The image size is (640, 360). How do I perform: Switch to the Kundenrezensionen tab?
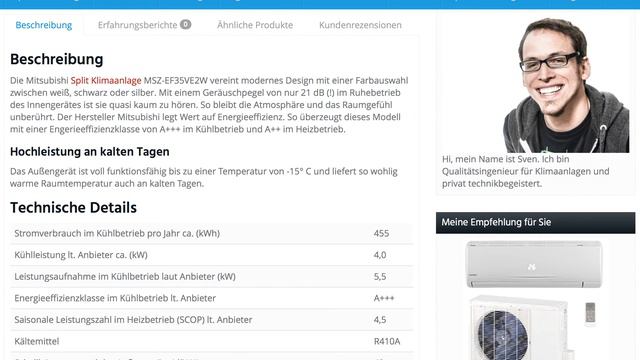tap(360, 25)
